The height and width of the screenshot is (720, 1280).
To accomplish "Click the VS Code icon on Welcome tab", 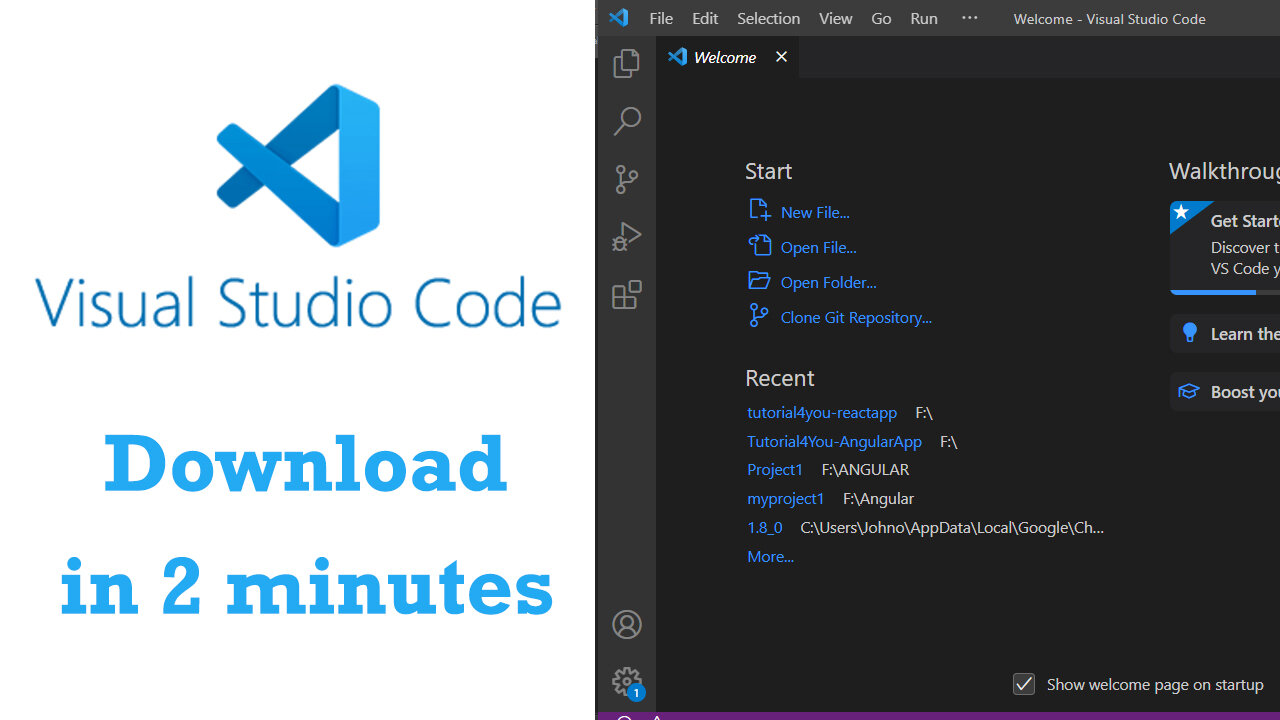I will tap(678, 57).
